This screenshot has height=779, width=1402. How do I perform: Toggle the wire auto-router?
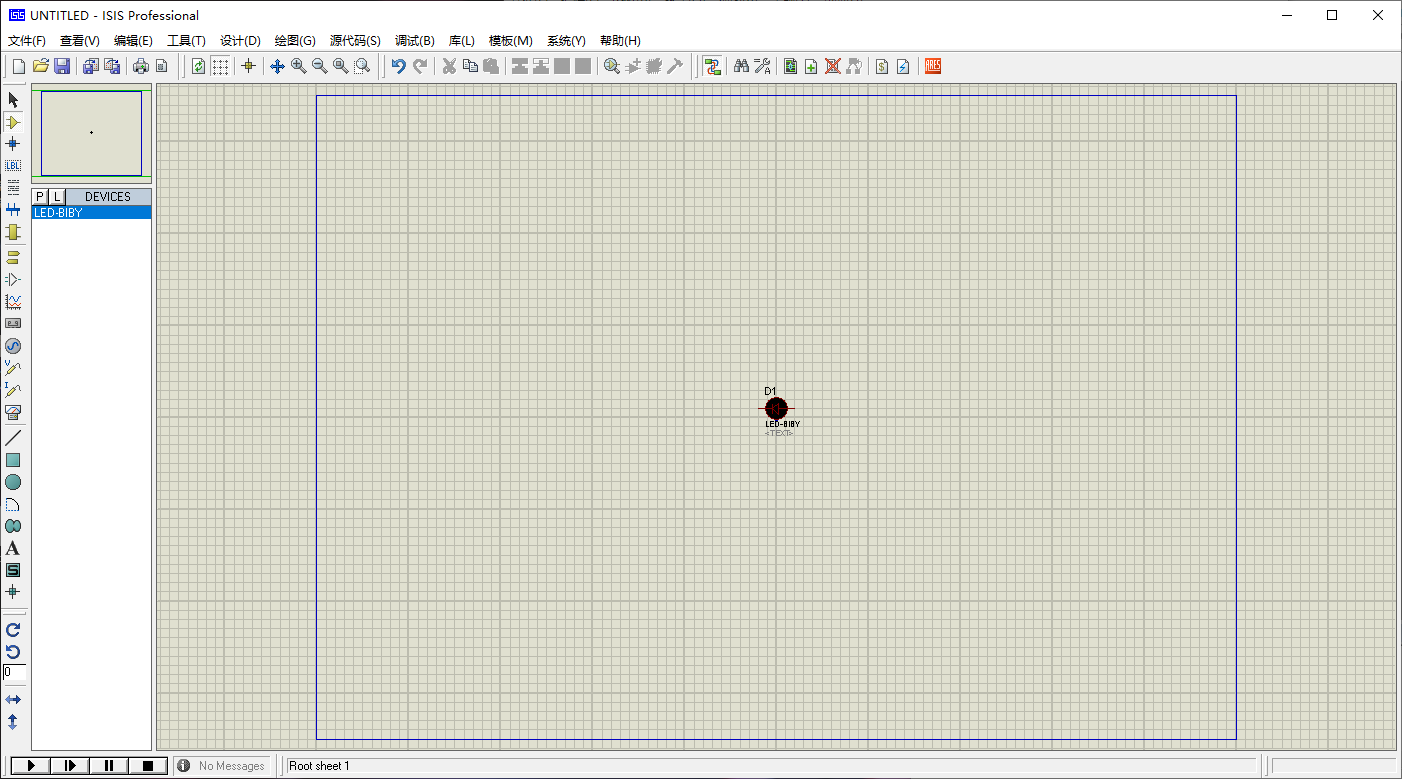[x=712, y=66]
